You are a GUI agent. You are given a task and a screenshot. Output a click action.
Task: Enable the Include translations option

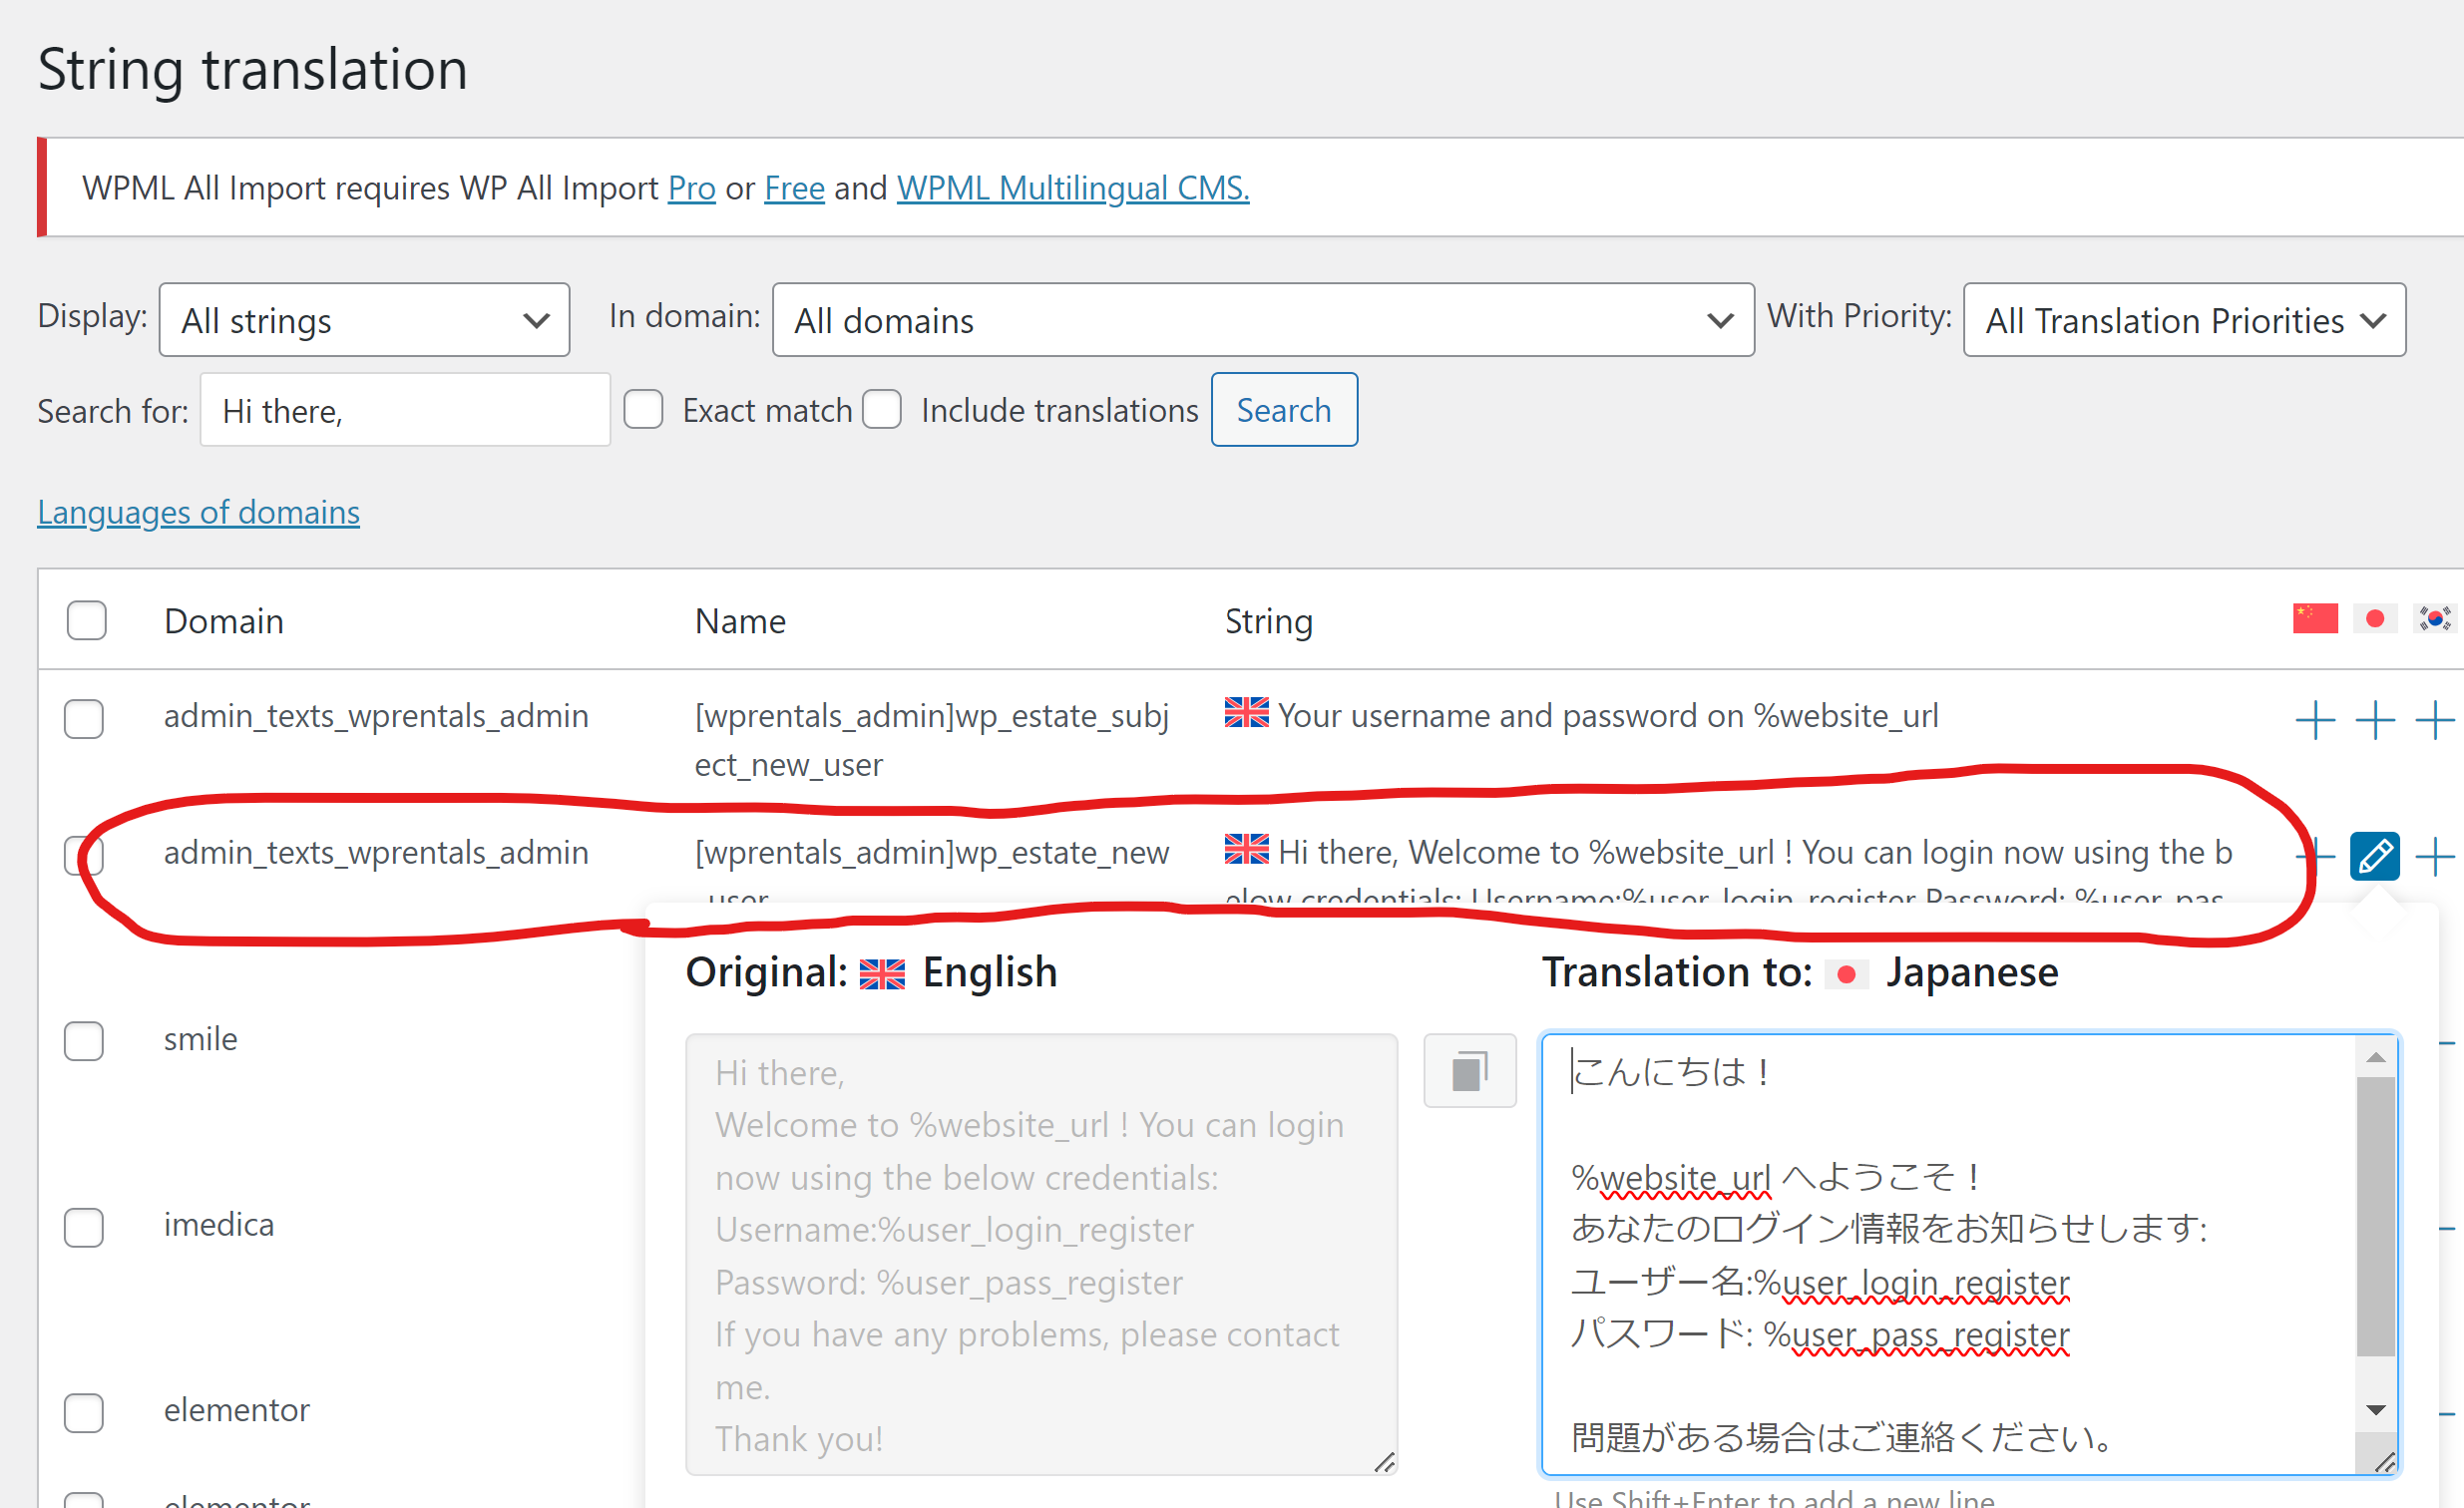point(882,410)
